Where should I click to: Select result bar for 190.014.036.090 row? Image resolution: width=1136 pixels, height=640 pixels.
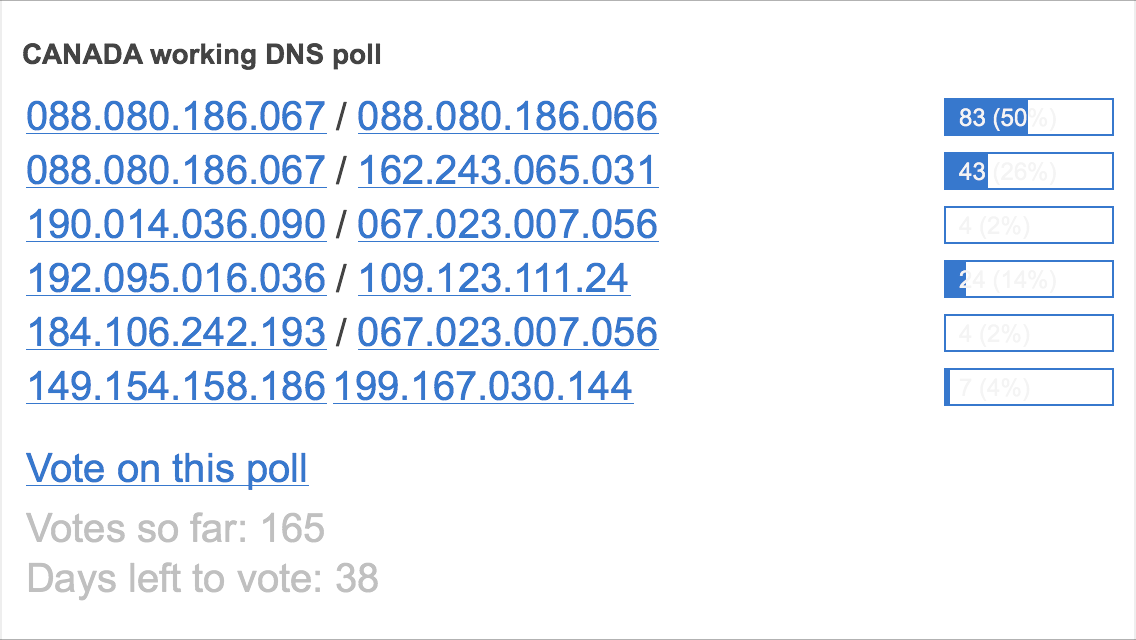(1029, 225)
